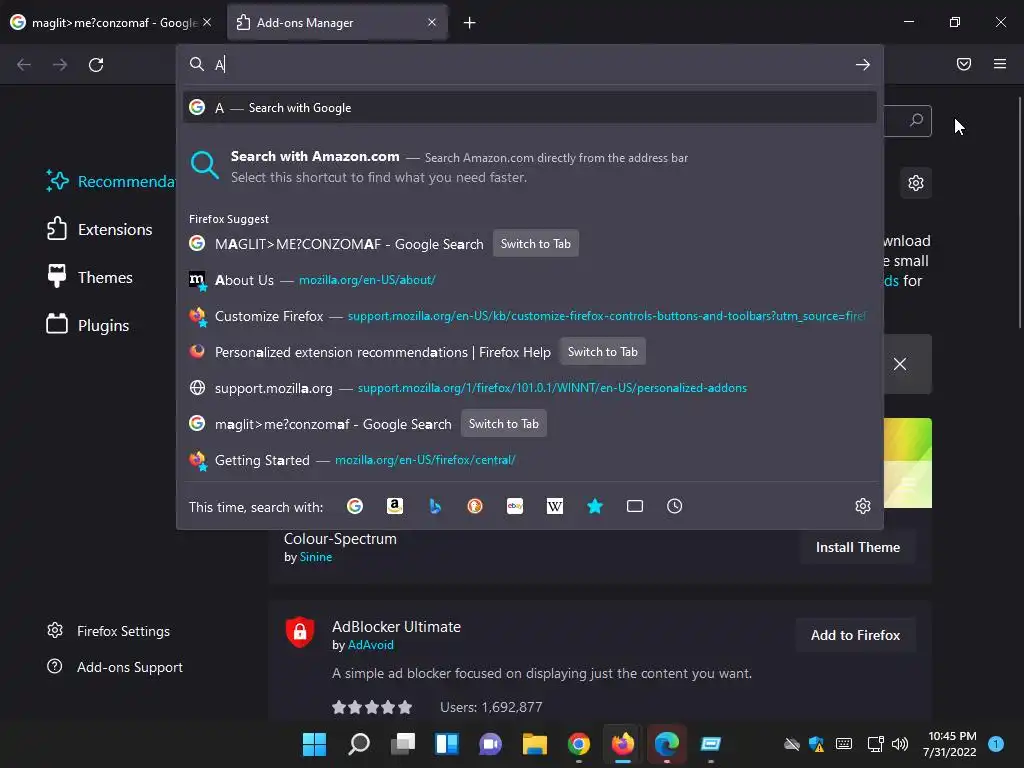Screen dimensions: 1024x768
Task: Switch to Tab for MAGLIT>ME?CONZOMAF result
Action: click(536, 244)
